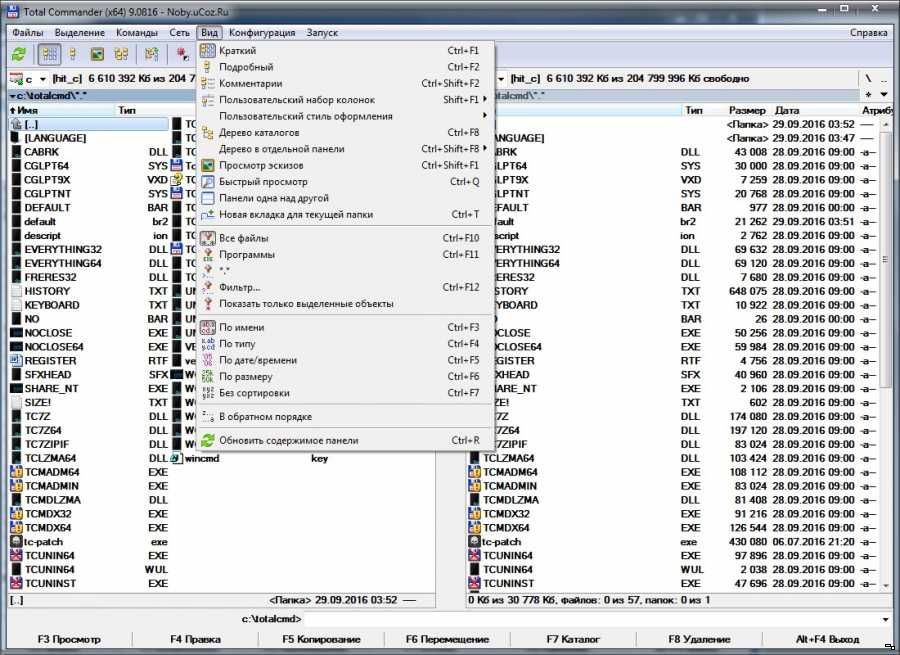The image size is (900, 655).
Task: Click the icon beside По имени
Action: pyautogui.click(x=208, y=327)
